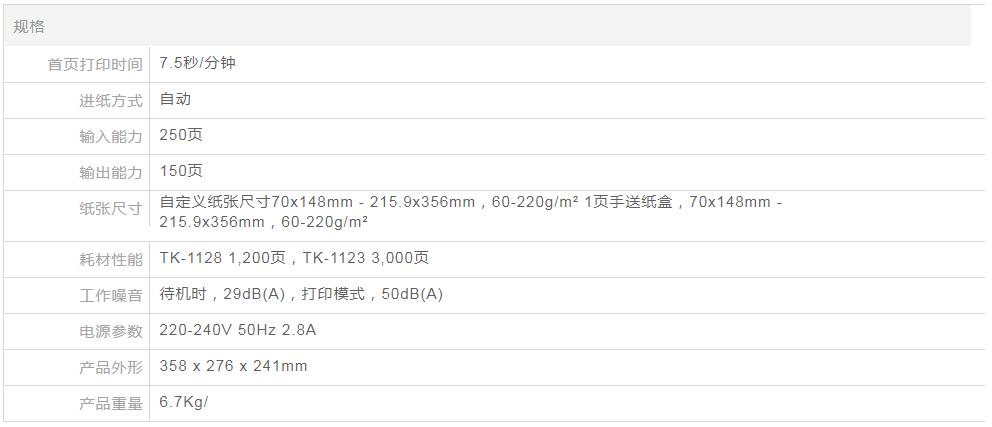Screen dimensions: 992x427
Task: Click the 250页 input capacity value
Action: pyautogui.click(x=181, y=135)
